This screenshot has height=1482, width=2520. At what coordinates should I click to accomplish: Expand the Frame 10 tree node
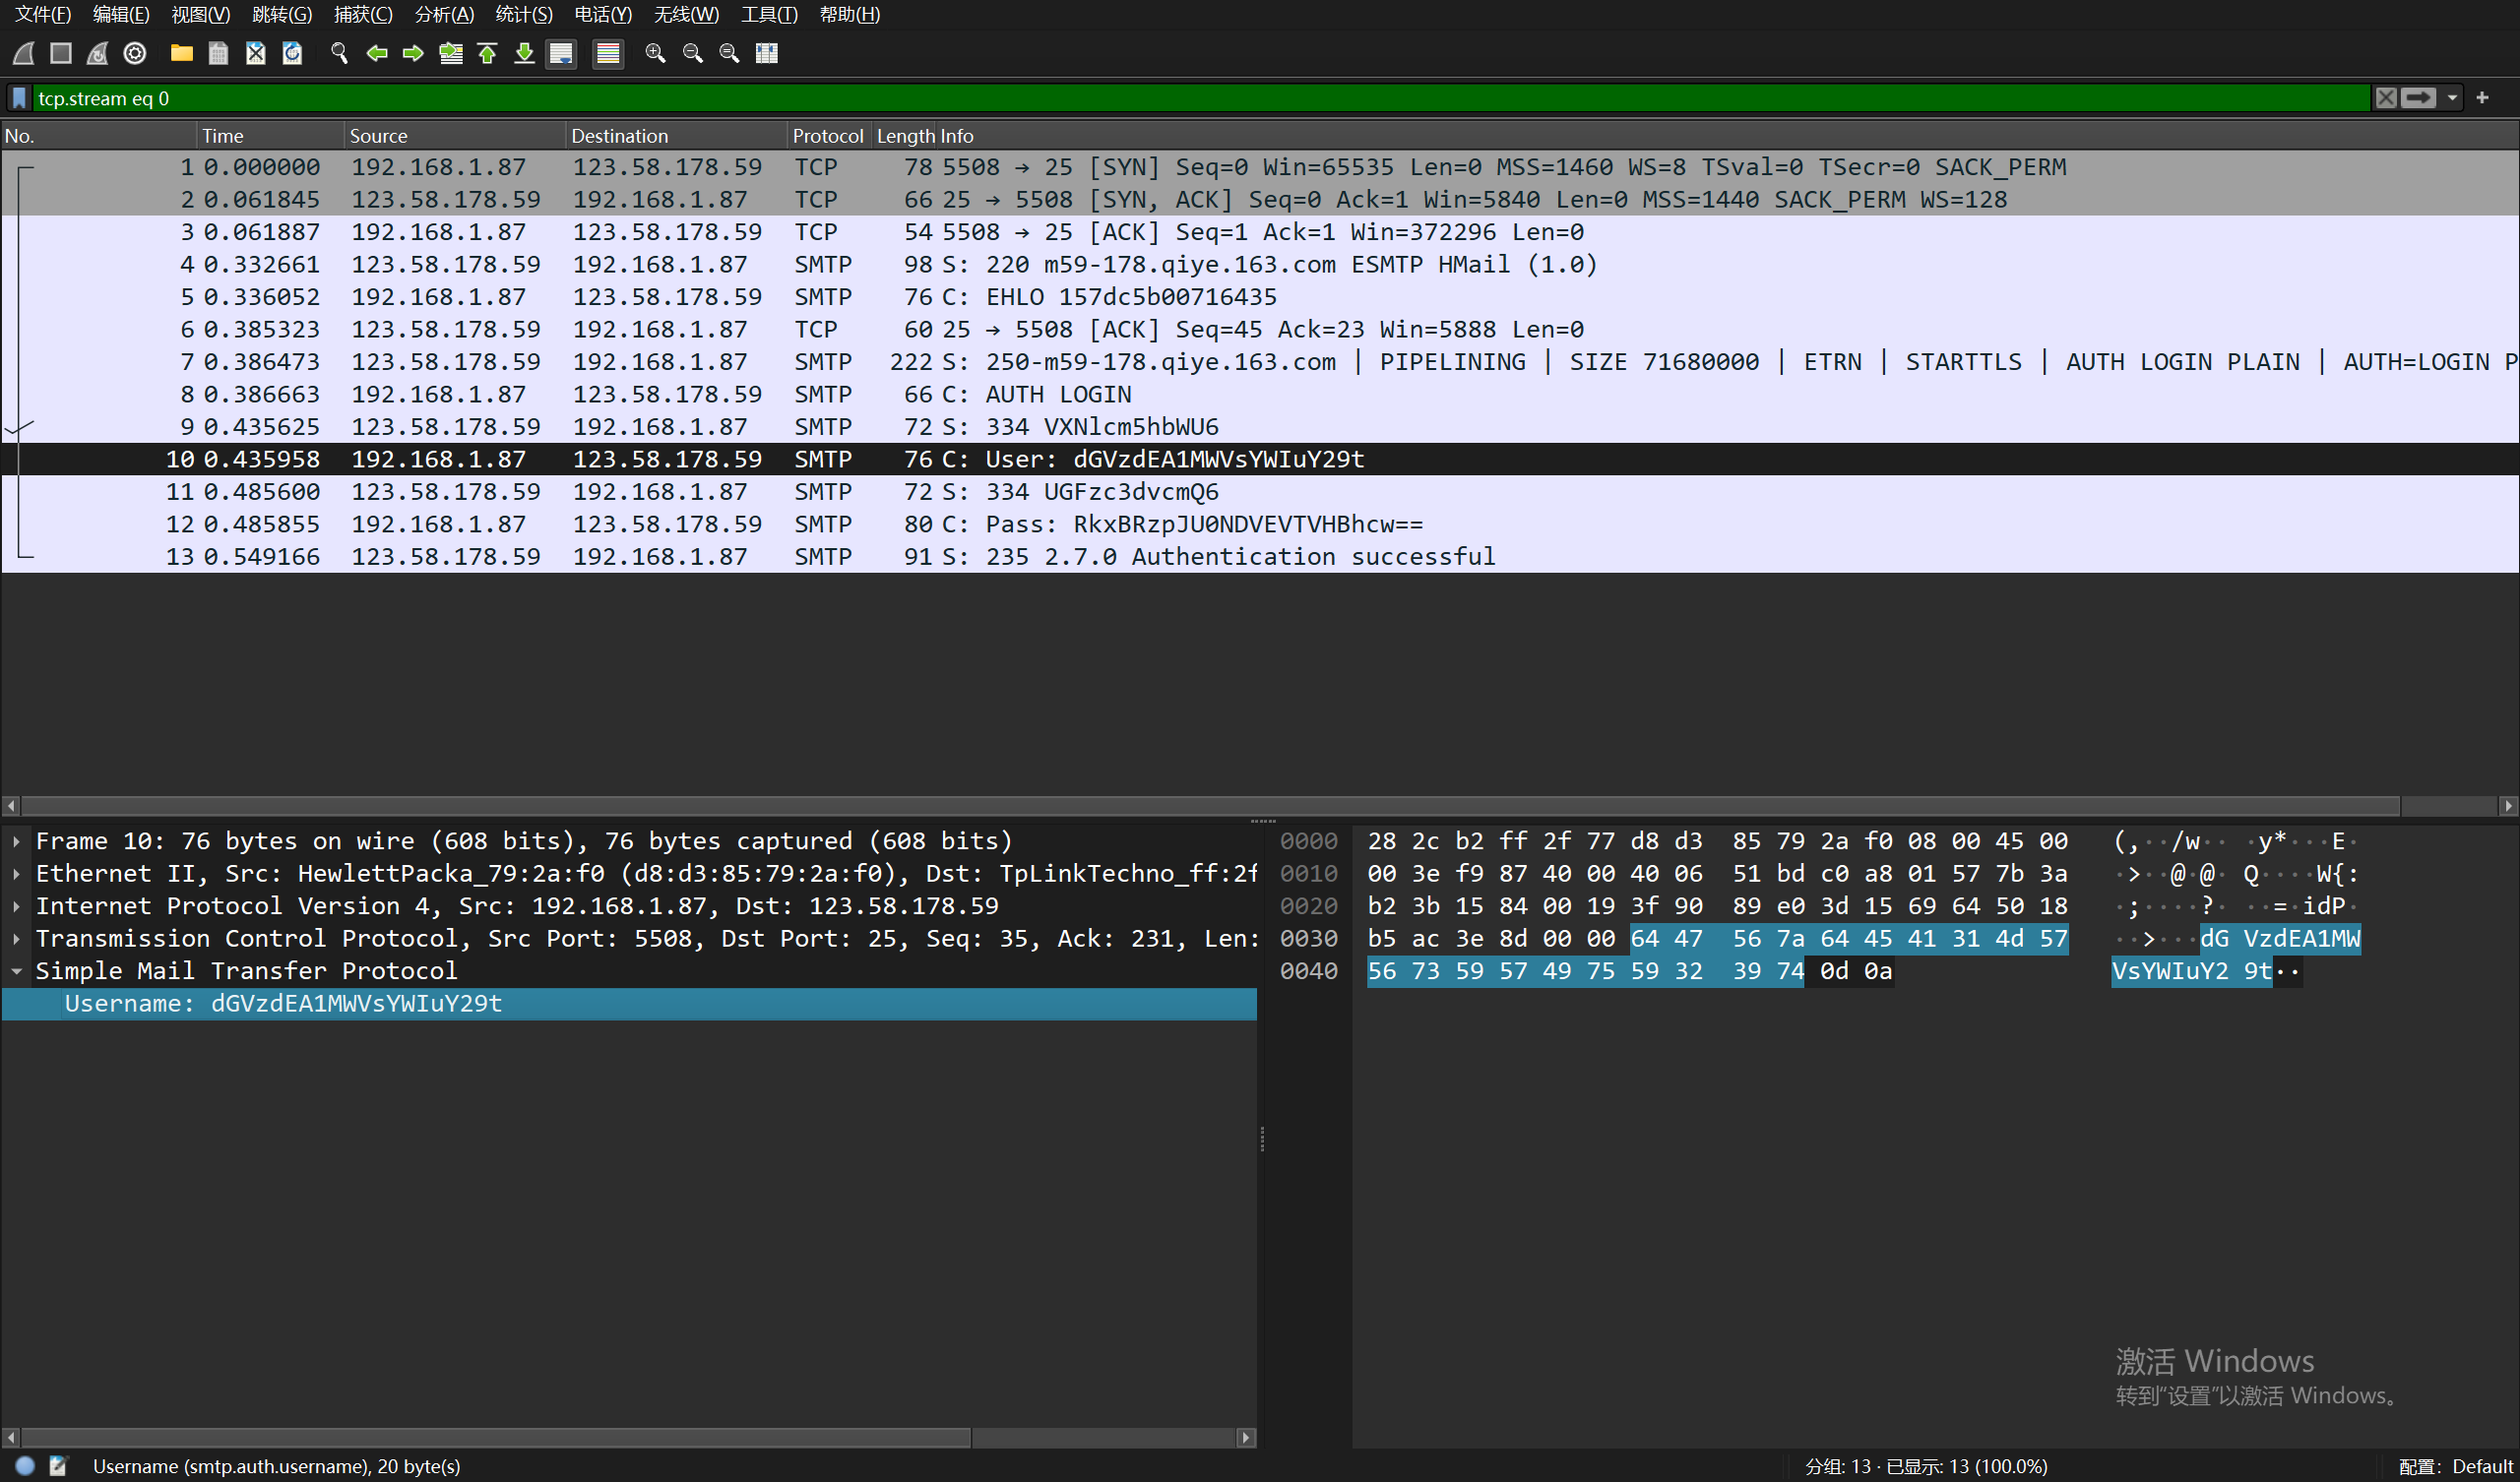coord(17,841)
